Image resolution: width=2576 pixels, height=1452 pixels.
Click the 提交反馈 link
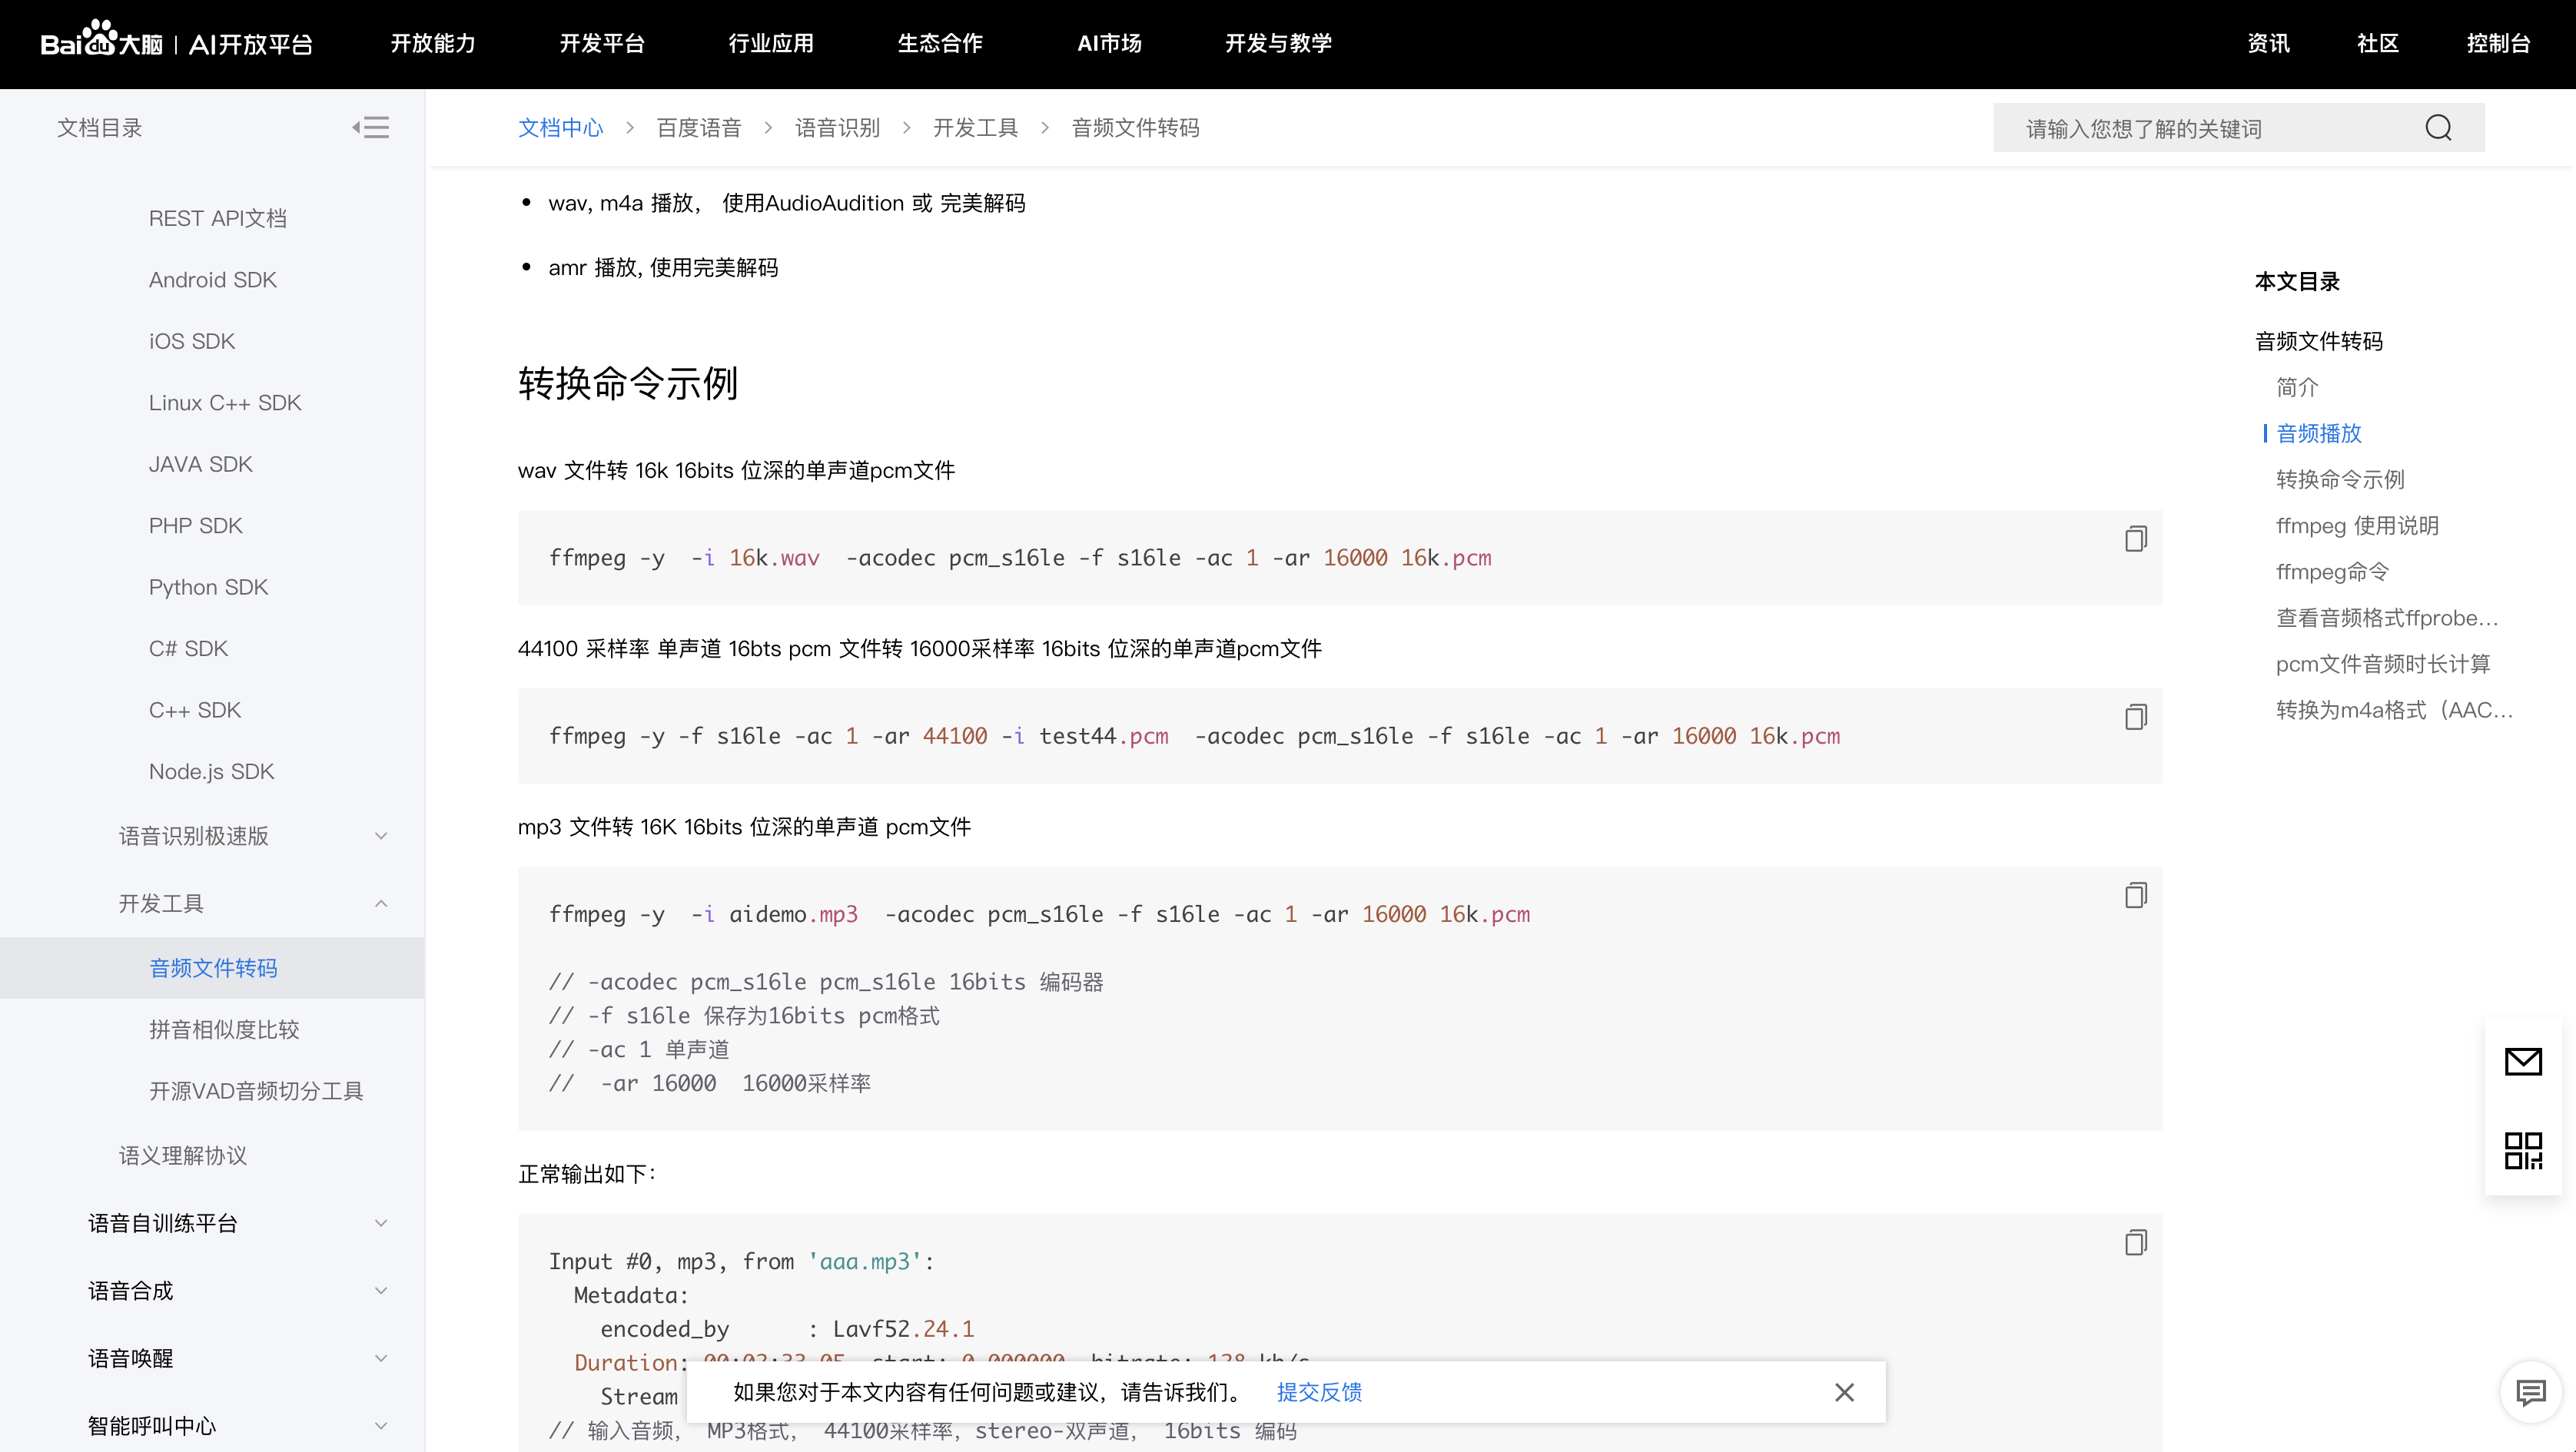[x=1319, y=1392]
